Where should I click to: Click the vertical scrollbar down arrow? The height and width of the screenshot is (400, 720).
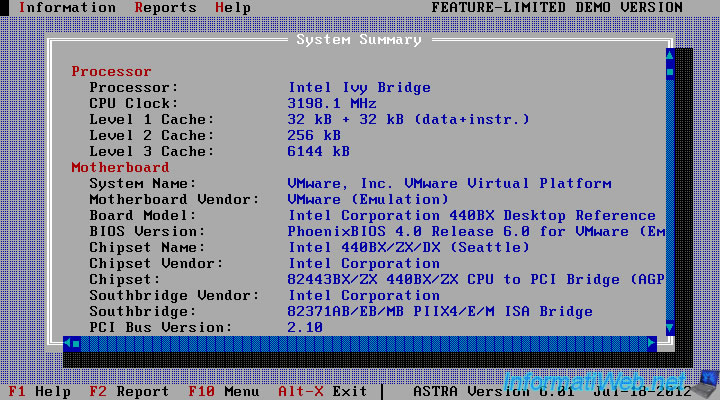[x=670, y=328]
